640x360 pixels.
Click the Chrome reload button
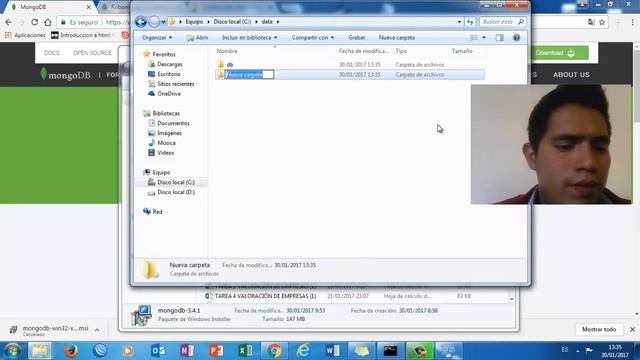(35, 22)
